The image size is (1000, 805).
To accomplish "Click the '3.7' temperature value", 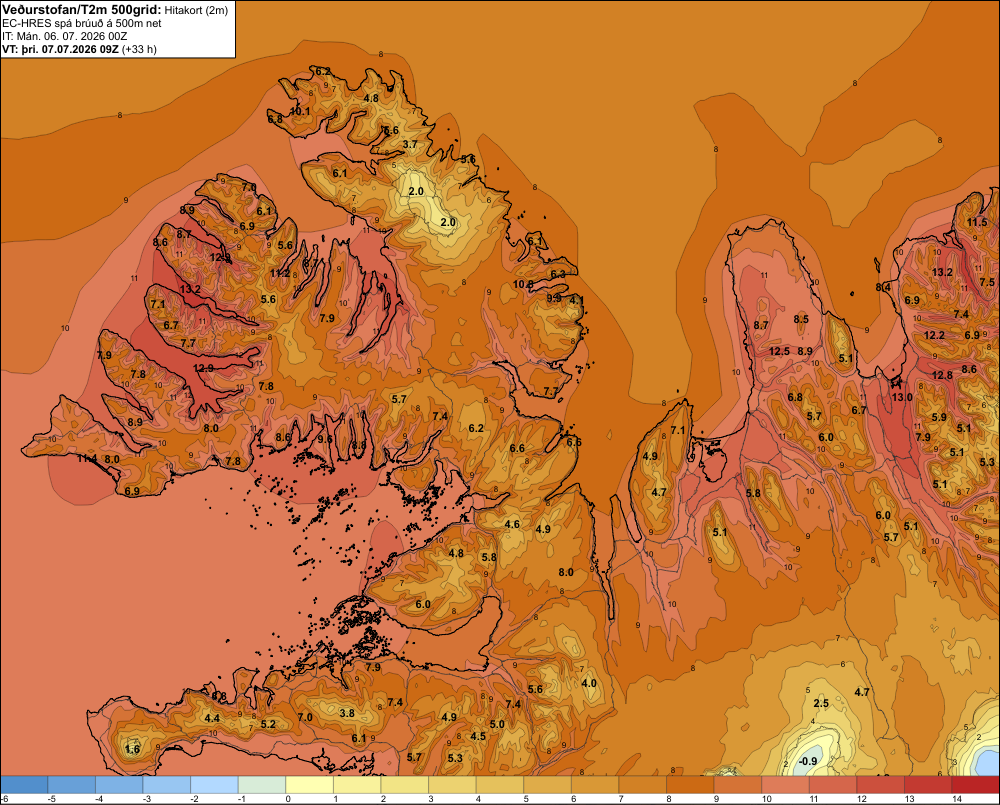I will (x=410, y=145).
